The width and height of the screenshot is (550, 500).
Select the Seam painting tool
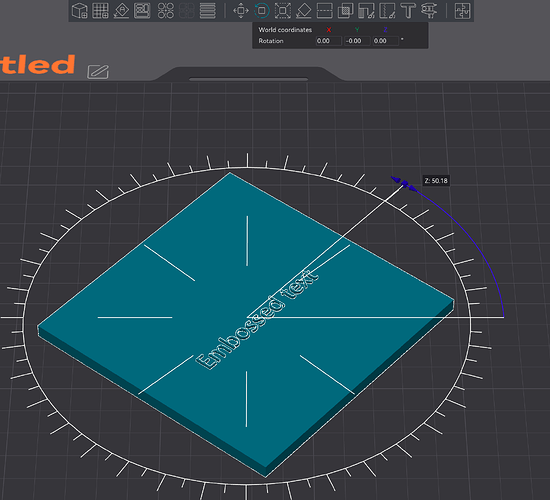387,11
